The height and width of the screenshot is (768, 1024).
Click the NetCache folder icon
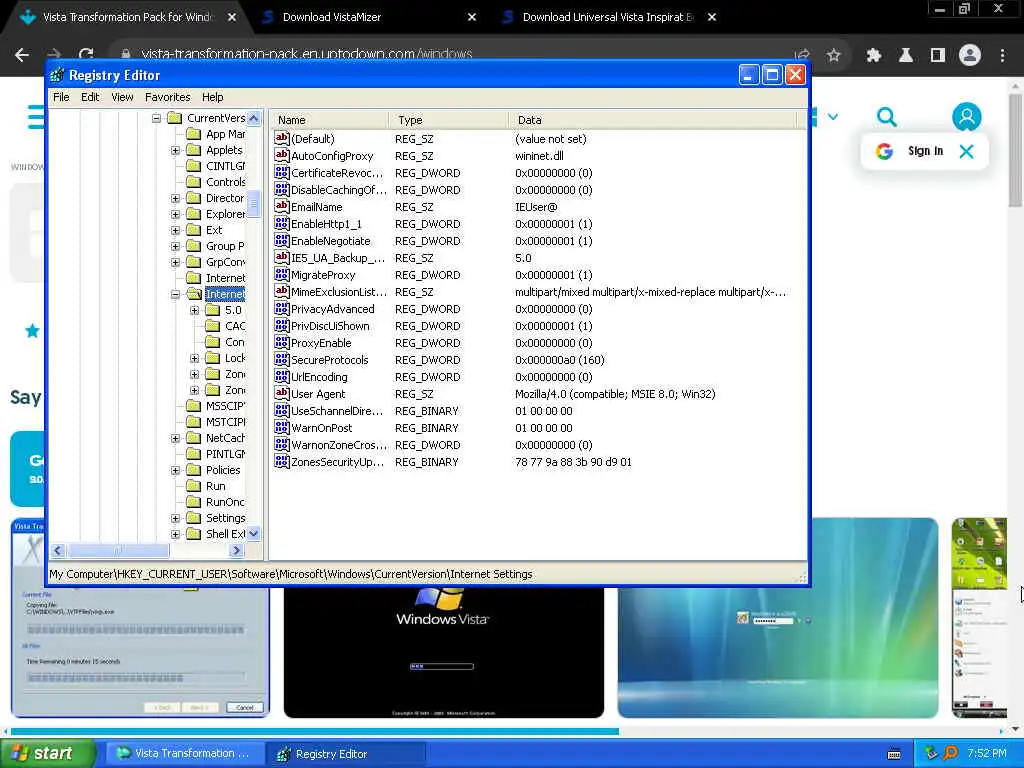(x=193, y=438)
